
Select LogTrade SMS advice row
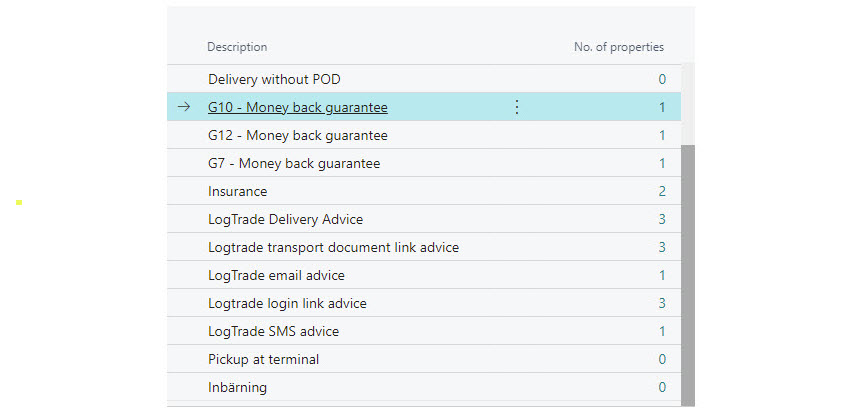(424, 332)
